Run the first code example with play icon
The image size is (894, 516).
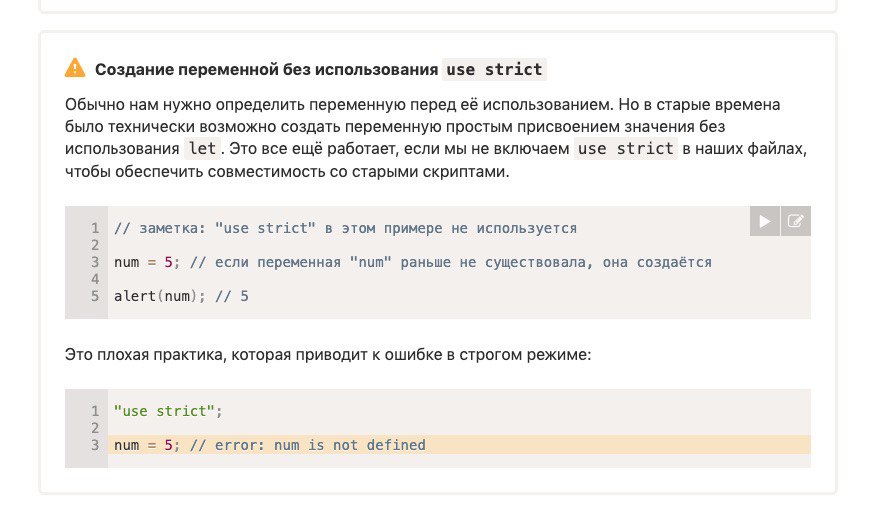pyautogui.click(x=765, y=221)
